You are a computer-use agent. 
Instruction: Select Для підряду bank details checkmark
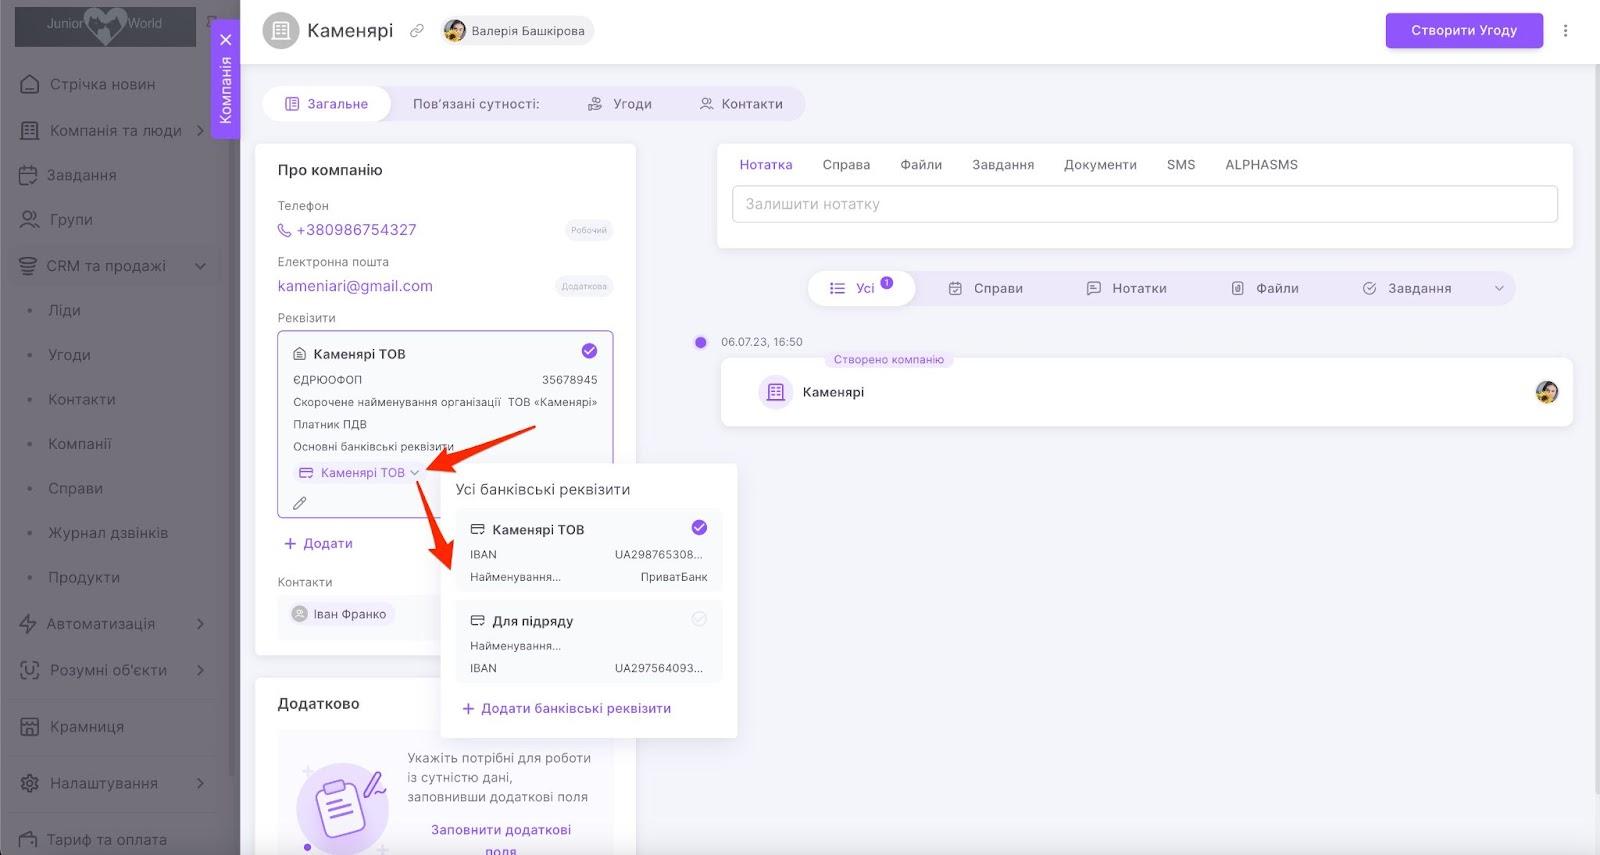[699, 619]
